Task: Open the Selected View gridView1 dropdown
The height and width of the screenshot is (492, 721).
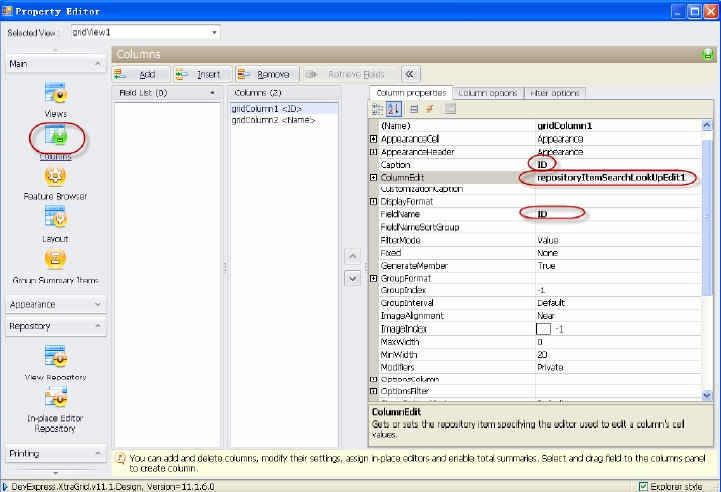Action: (214, 33)
